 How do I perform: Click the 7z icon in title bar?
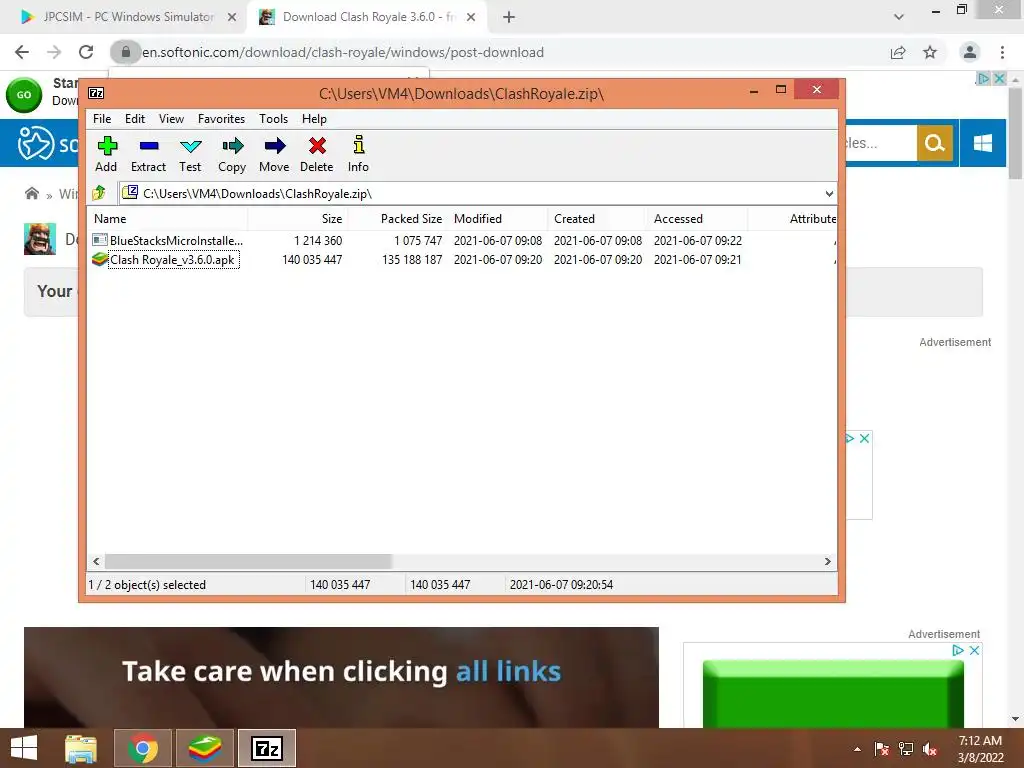[x=96, y=93]
